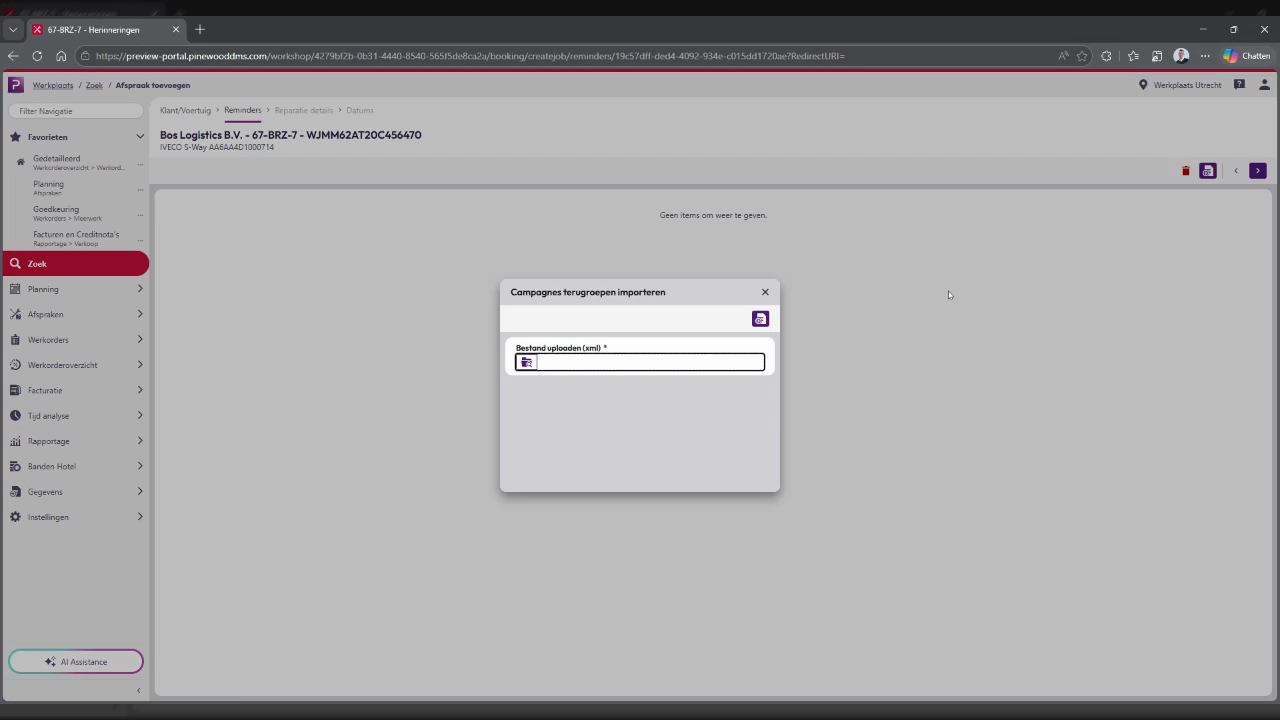
Task: Expand Werkorderoverzicht menu chevron
Action: tap(140, 365)
